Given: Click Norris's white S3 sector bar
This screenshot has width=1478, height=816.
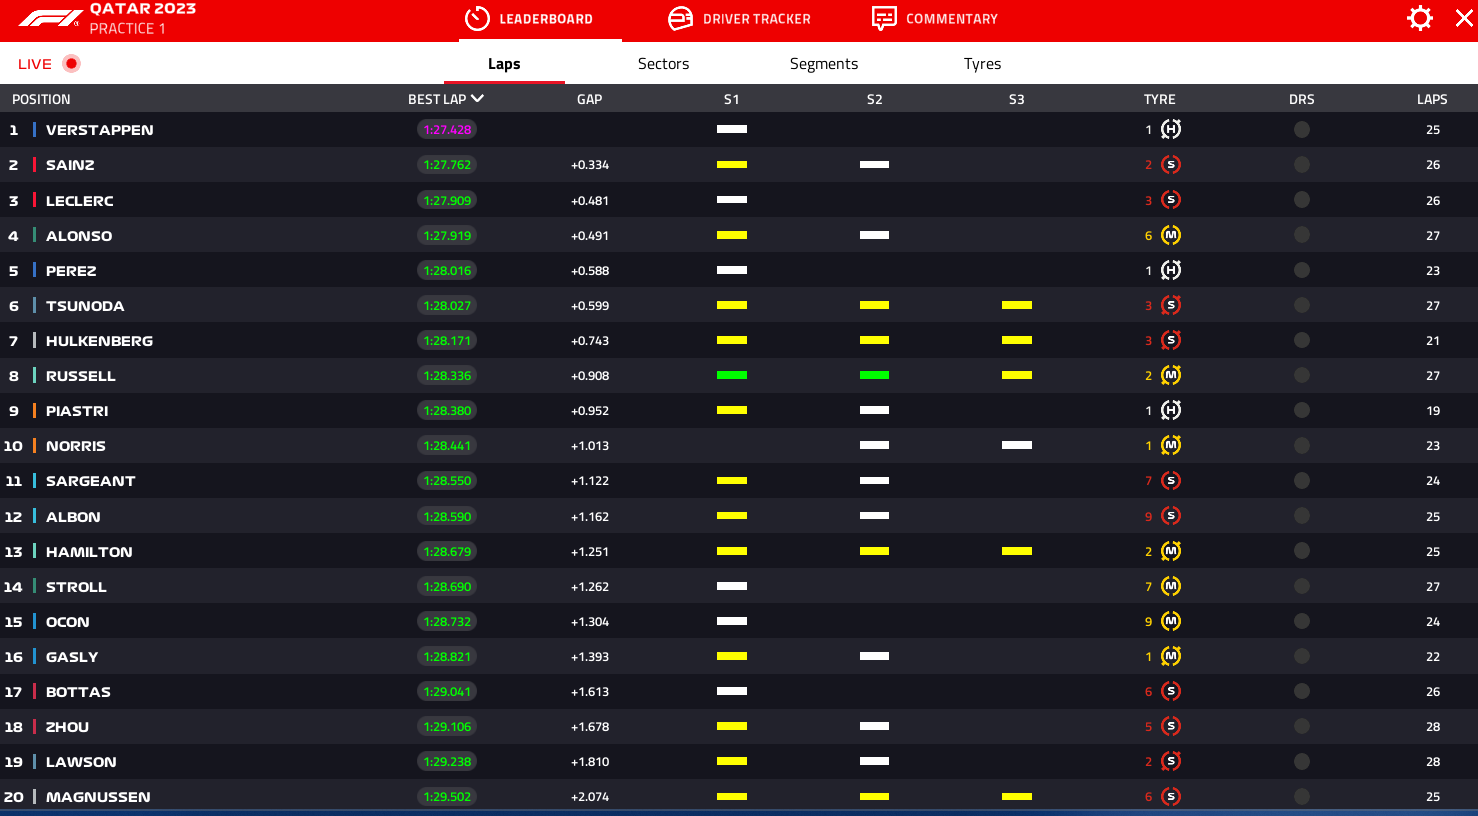Looking at the screenshot, I should click(x=1017, y=445).
